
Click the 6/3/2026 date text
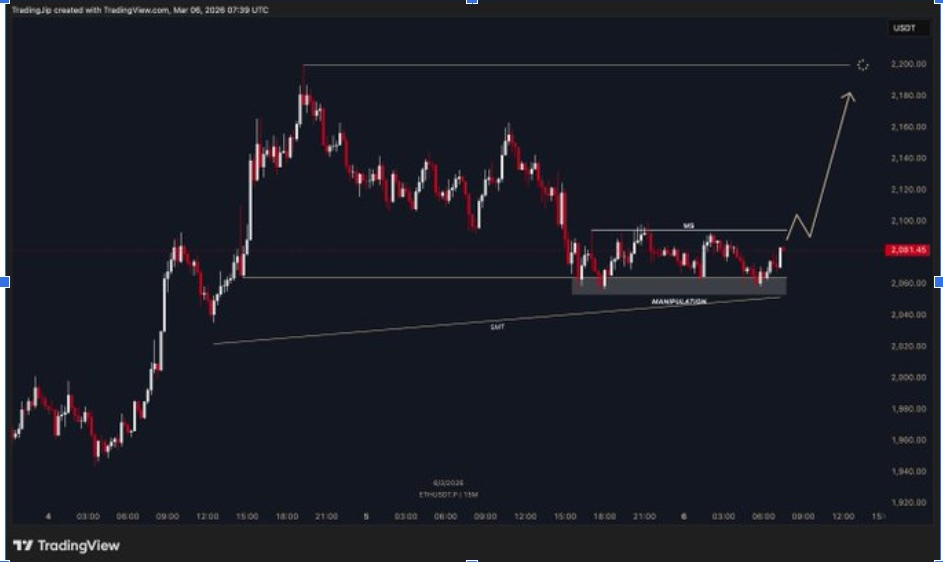(x=448, y=483)
